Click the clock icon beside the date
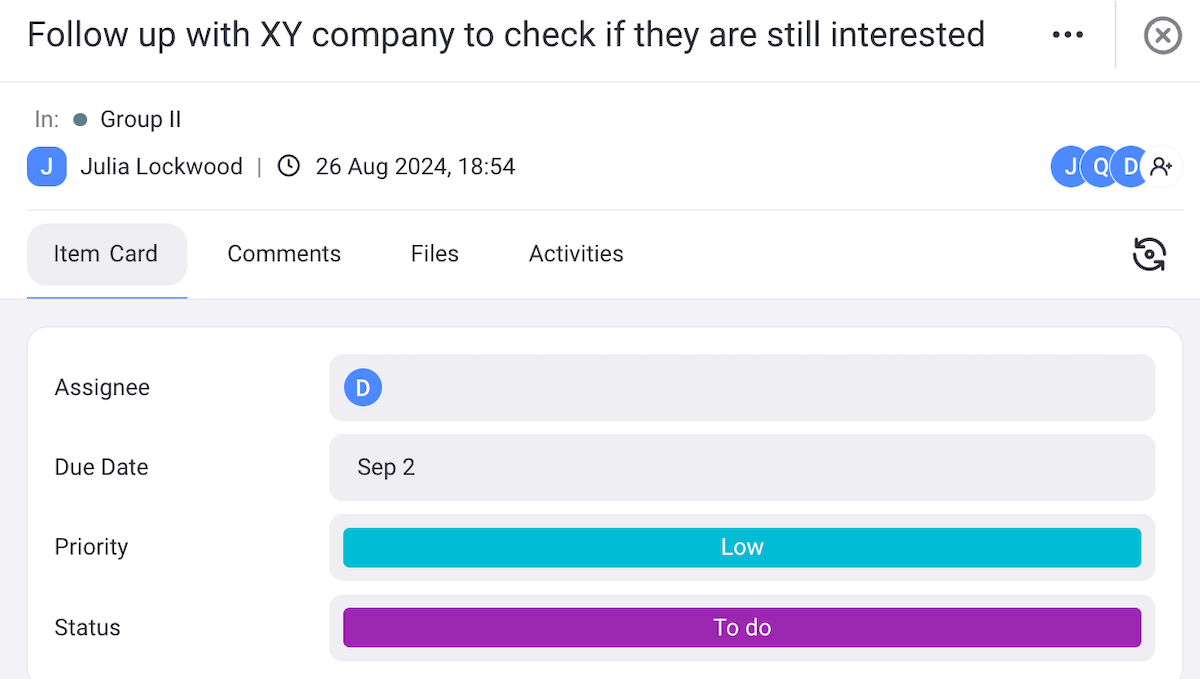This screenshot has width=1200, height=679. click(288, 167)
